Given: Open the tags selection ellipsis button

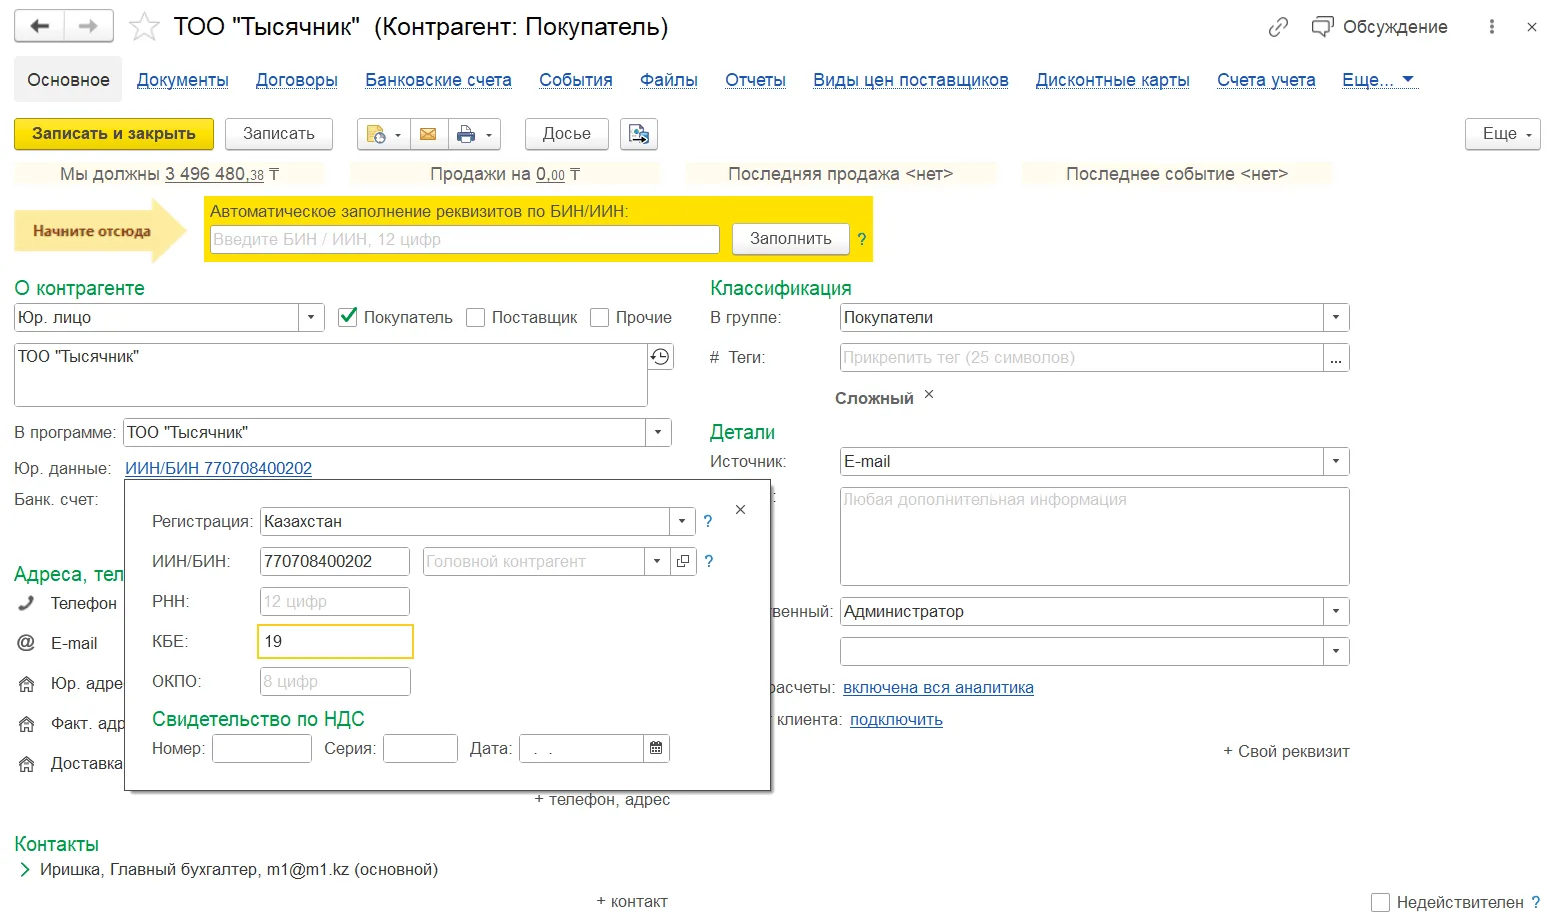Looking at the screenshot, I should click(x=1336, y=358).
